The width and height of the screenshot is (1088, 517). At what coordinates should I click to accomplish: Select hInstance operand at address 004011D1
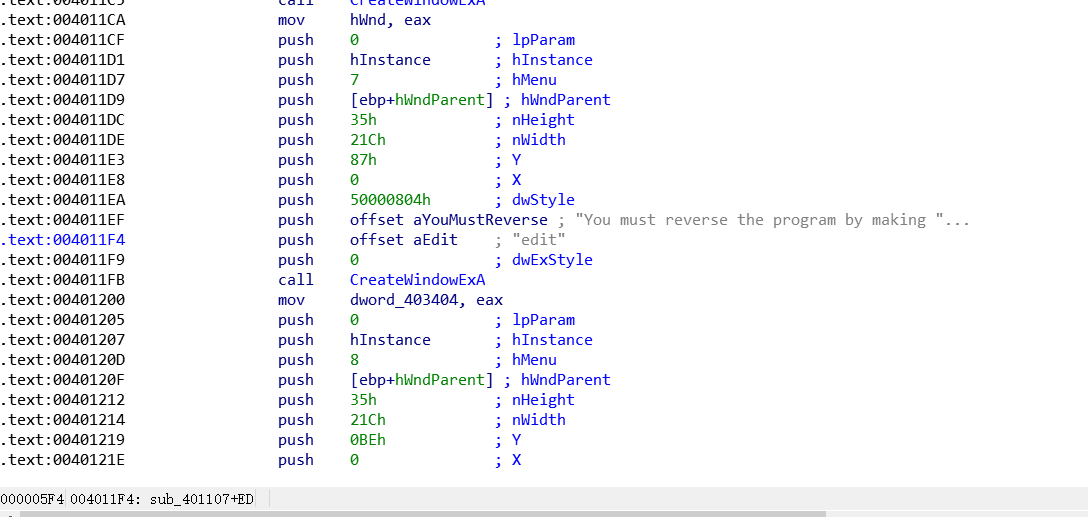[391, 60]
